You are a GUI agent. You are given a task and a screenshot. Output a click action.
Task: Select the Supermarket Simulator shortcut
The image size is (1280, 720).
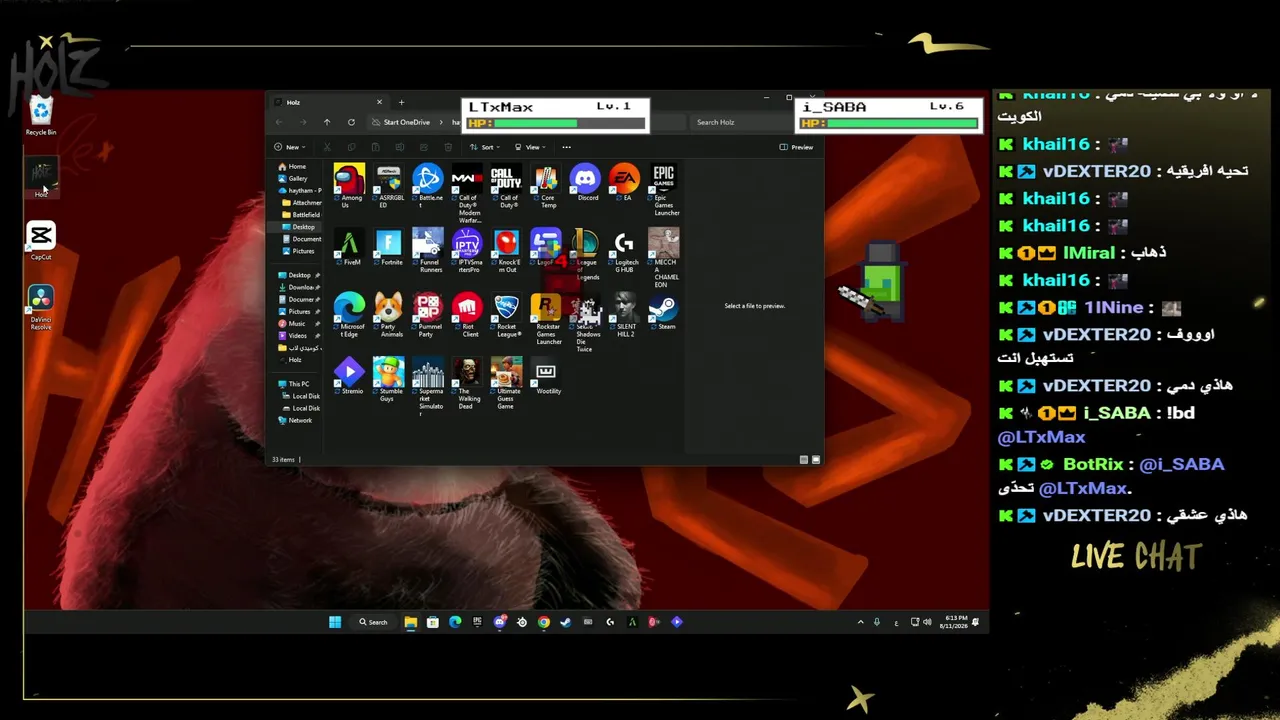point(428,387)
